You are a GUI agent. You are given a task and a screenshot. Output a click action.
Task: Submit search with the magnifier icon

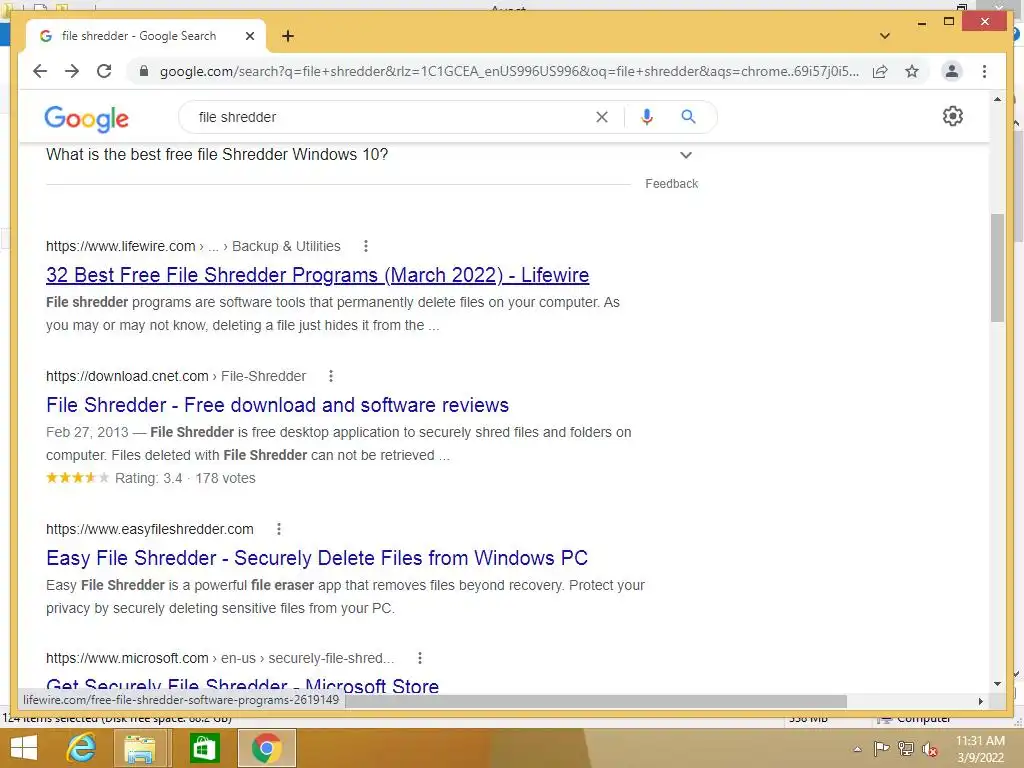pyautogui.click(x=688, y=117)
